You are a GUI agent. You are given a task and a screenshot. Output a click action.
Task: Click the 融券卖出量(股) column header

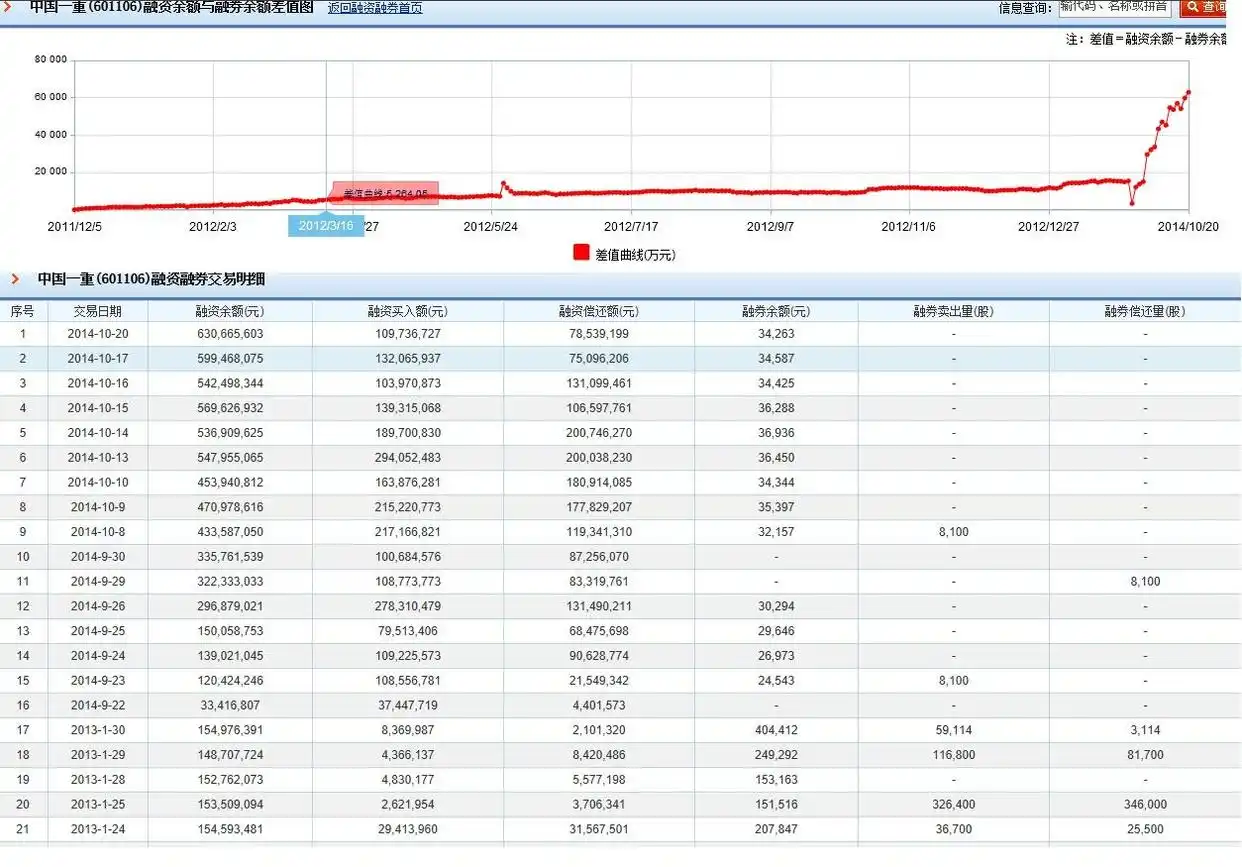click(953, 311)
